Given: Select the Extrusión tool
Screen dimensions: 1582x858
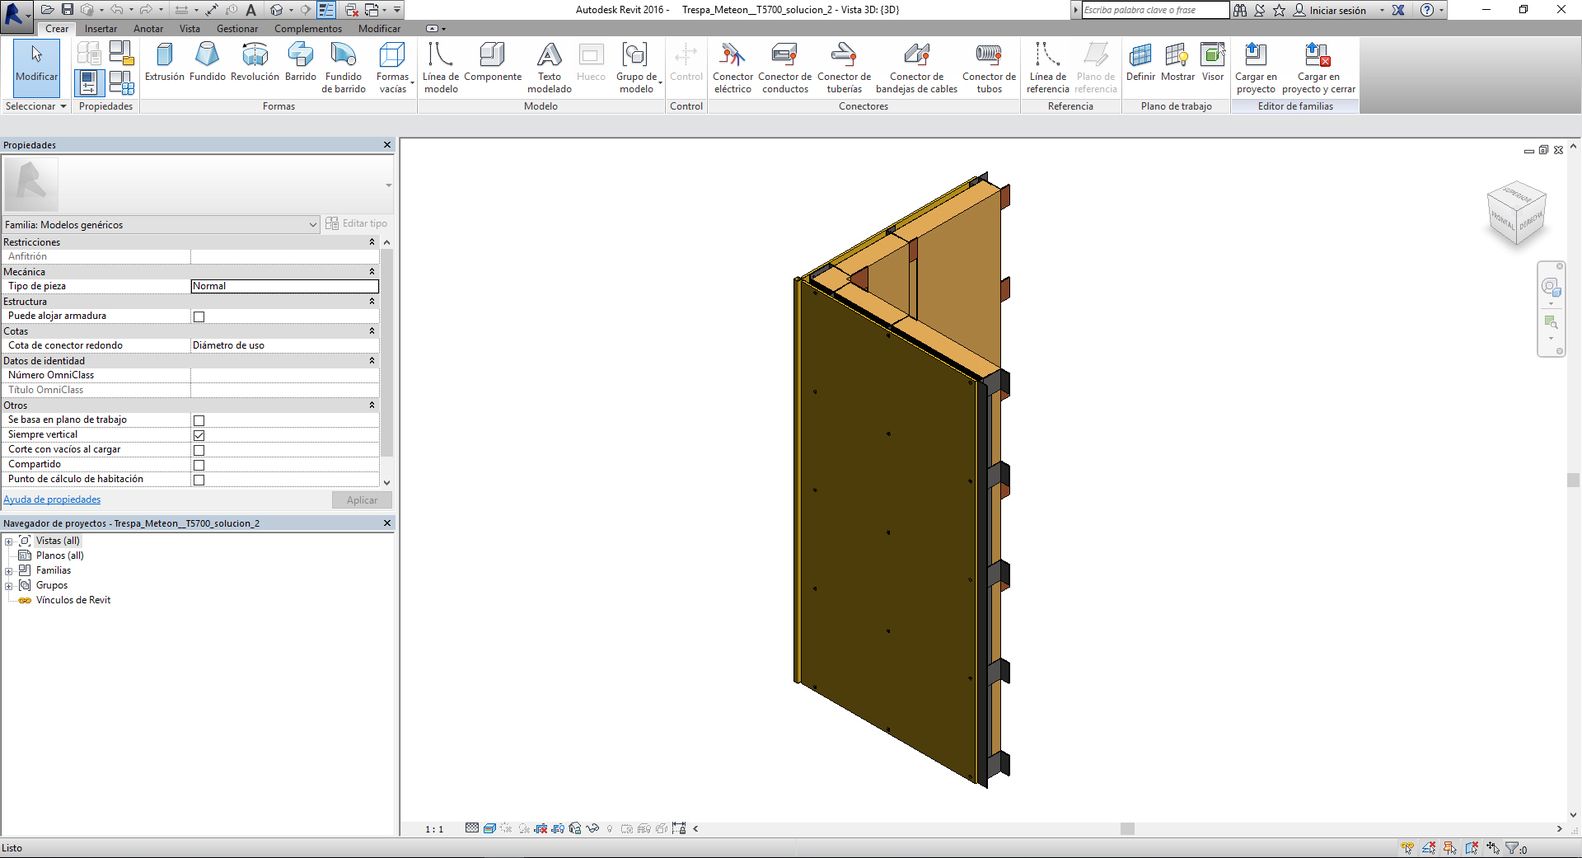Looking at the screenshot, I should [x=164, y=62].
